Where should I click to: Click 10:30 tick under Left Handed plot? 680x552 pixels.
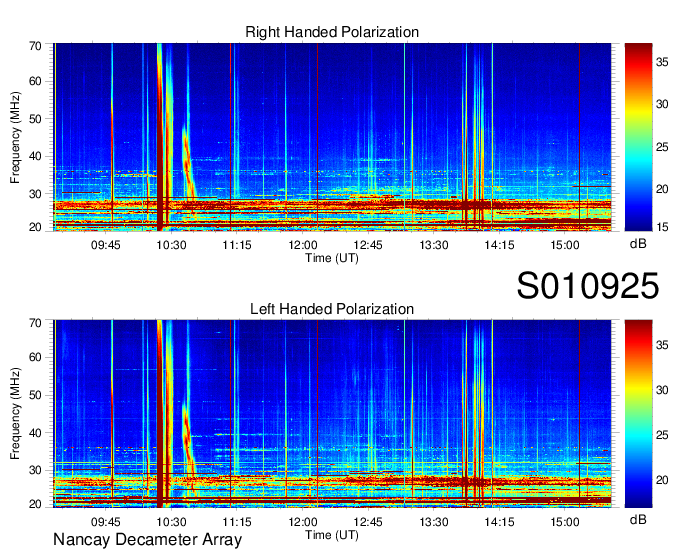coord(171,522)
